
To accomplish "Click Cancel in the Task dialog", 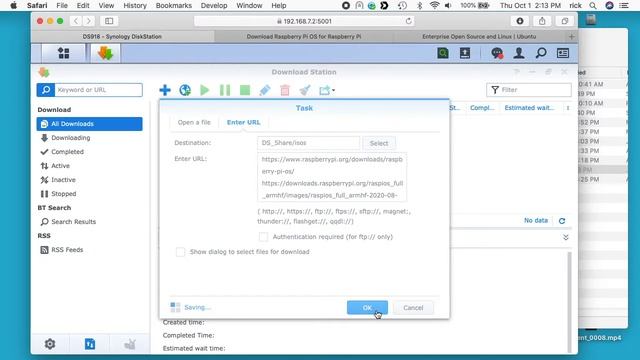I will pos(413,308).
